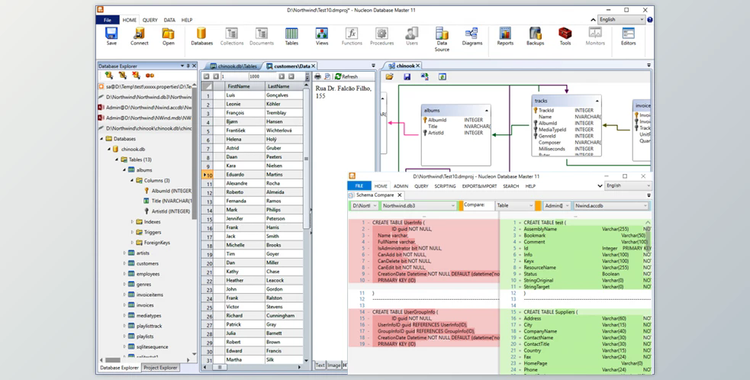
Task: Click the Text tab below the data preview
Action: click(320, 365)
